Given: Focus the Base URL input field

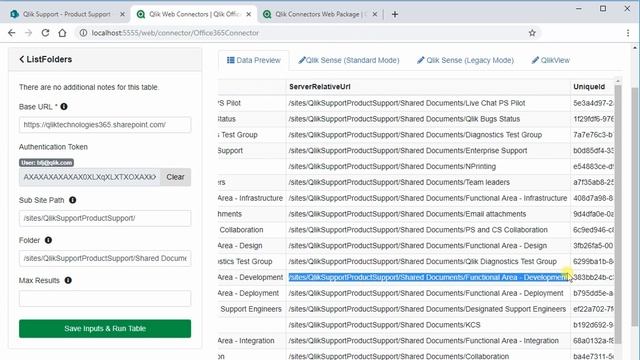Looking at the screenshot, I should 105,124.
